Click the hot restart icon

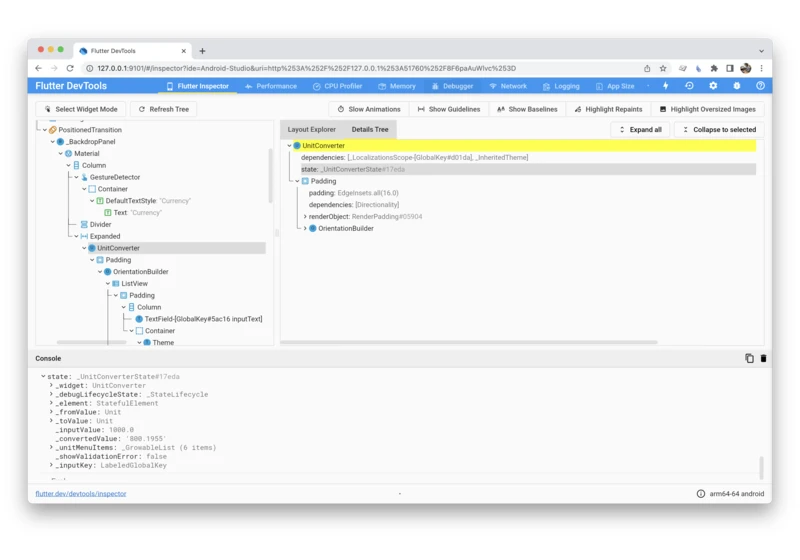click(x=689, y=86)
